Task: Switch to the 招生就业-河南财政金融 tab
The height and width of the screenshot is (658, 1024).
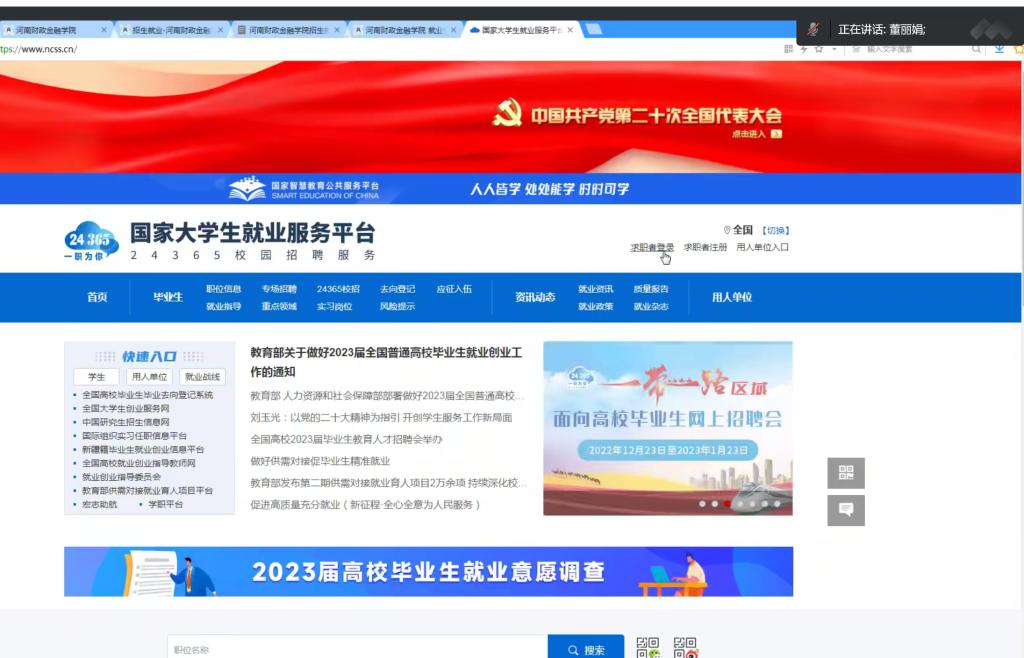Action: [172, 30]
